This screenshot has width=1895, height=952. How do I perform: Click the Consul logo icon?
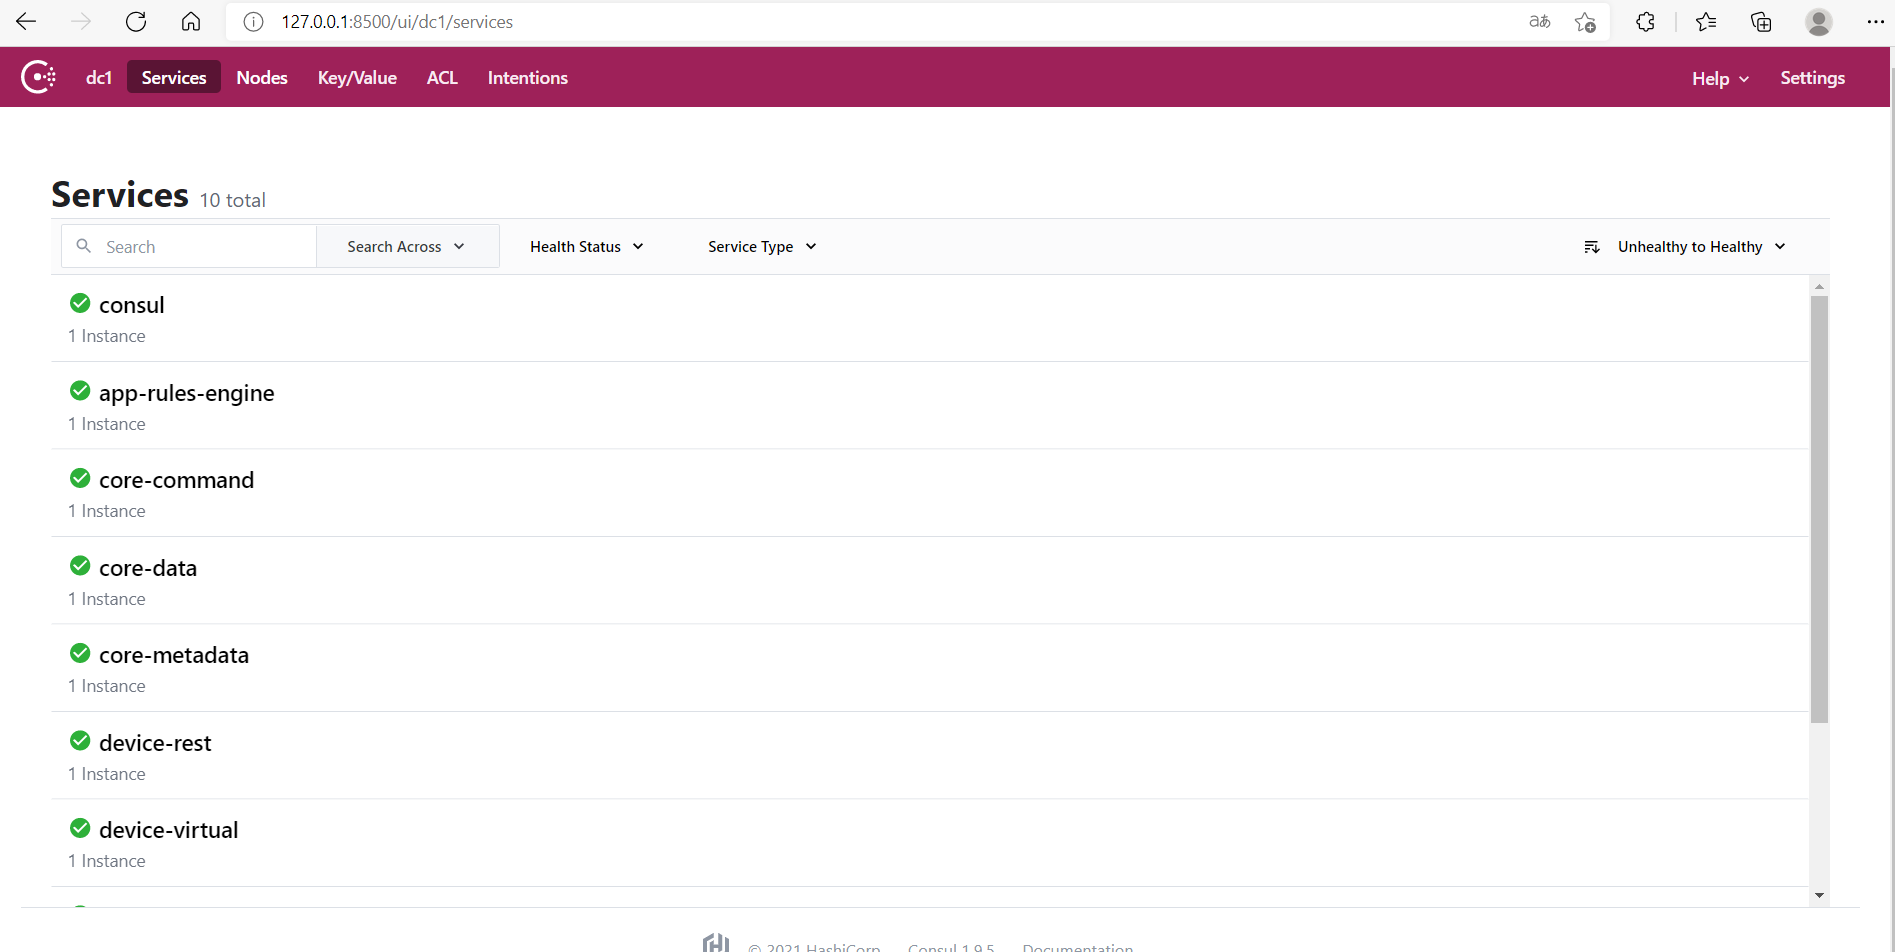tap(38, 77)
